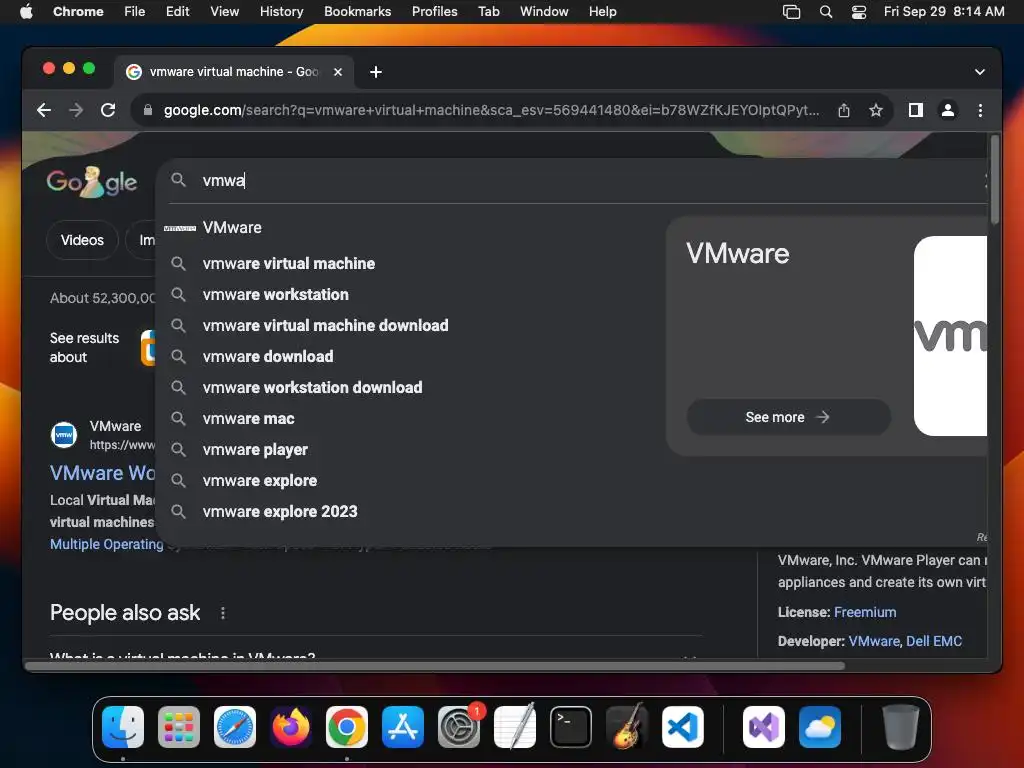
Task: Open Finder from the dock
Action: pos(123,727)
